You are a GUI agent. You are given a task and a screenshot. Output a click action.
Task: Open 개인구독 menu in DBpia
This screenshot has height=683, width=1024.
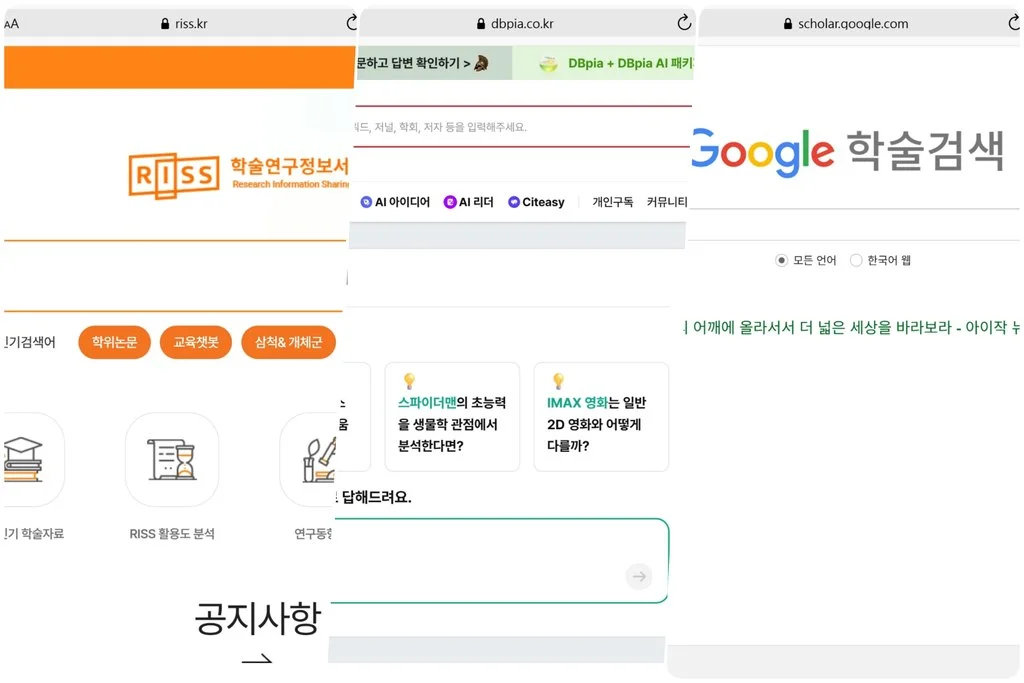pyautogui.click(x=613, y=202)
